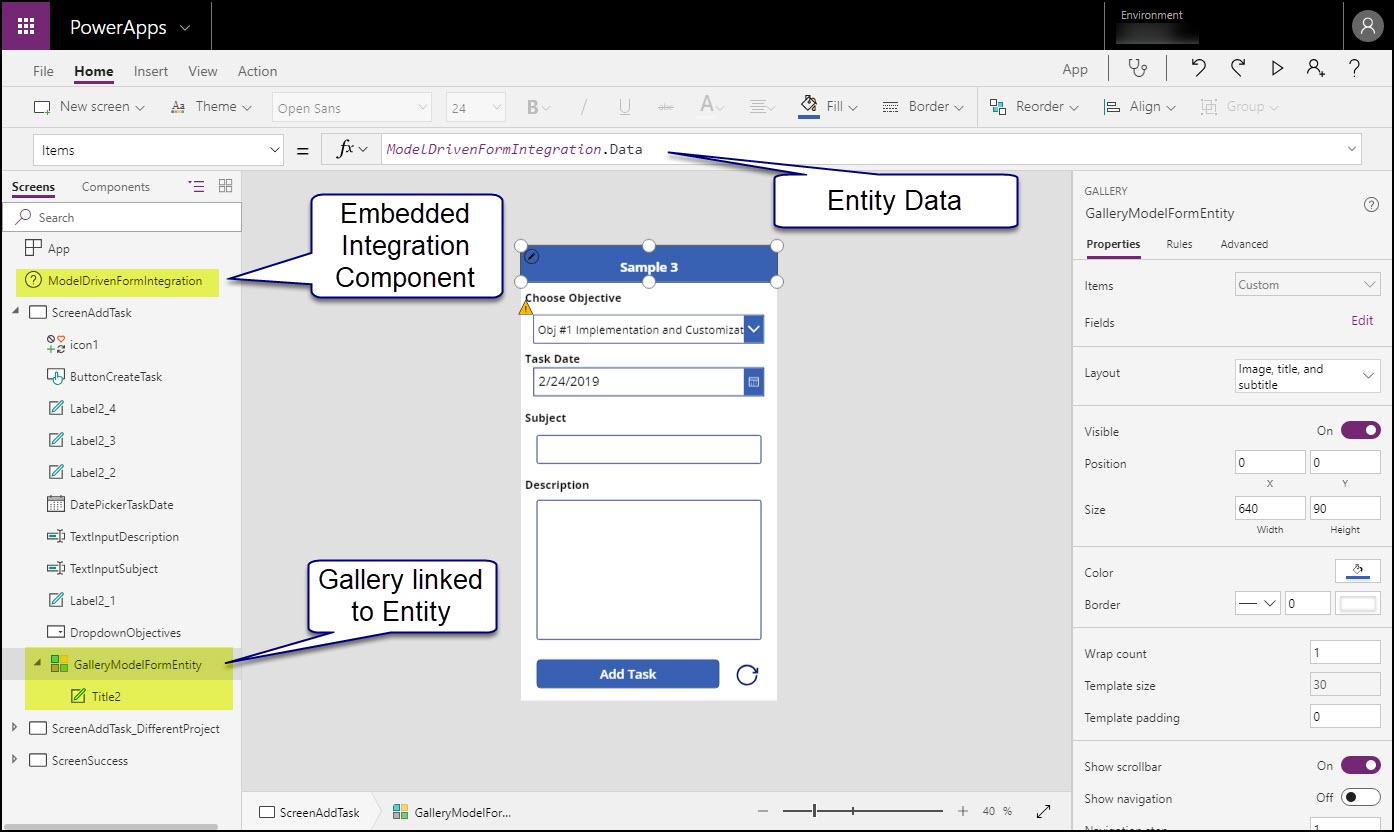Switch to the Advanced tab
The image size is (1394, 832).
pos(1244,244)
